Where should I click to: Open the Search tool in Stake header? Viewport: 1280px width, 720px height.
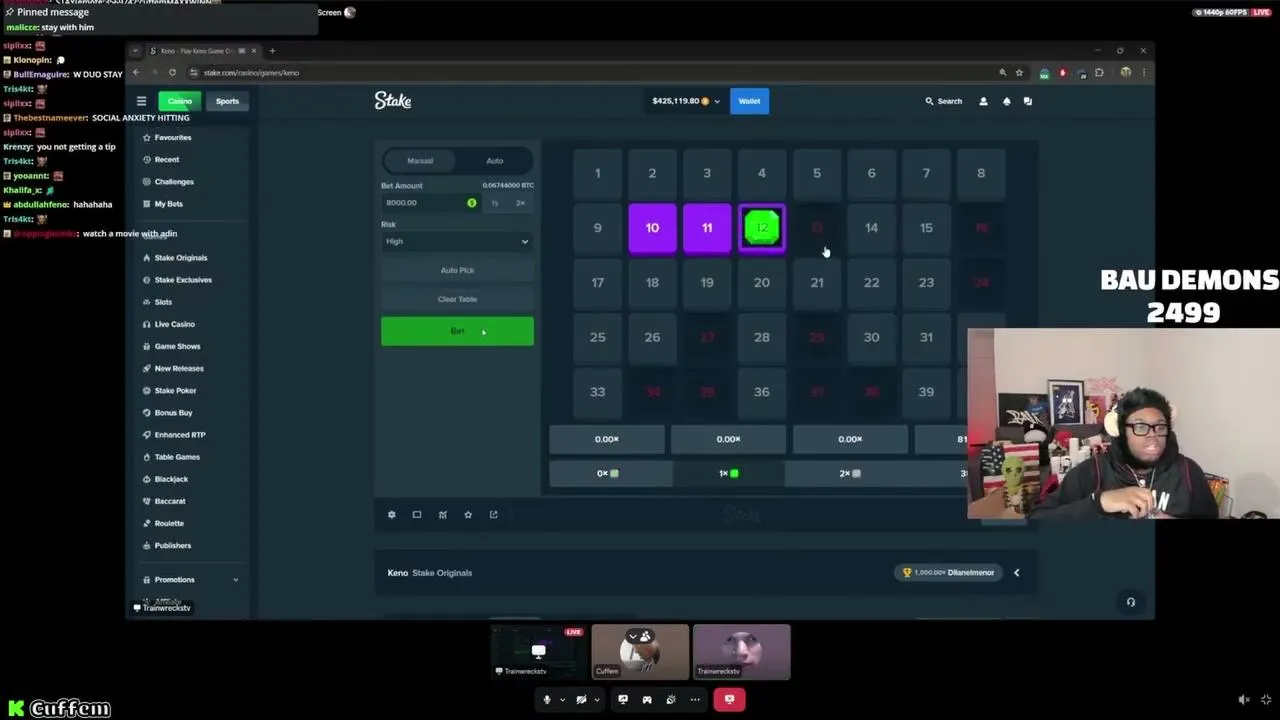tap(943, 101)
